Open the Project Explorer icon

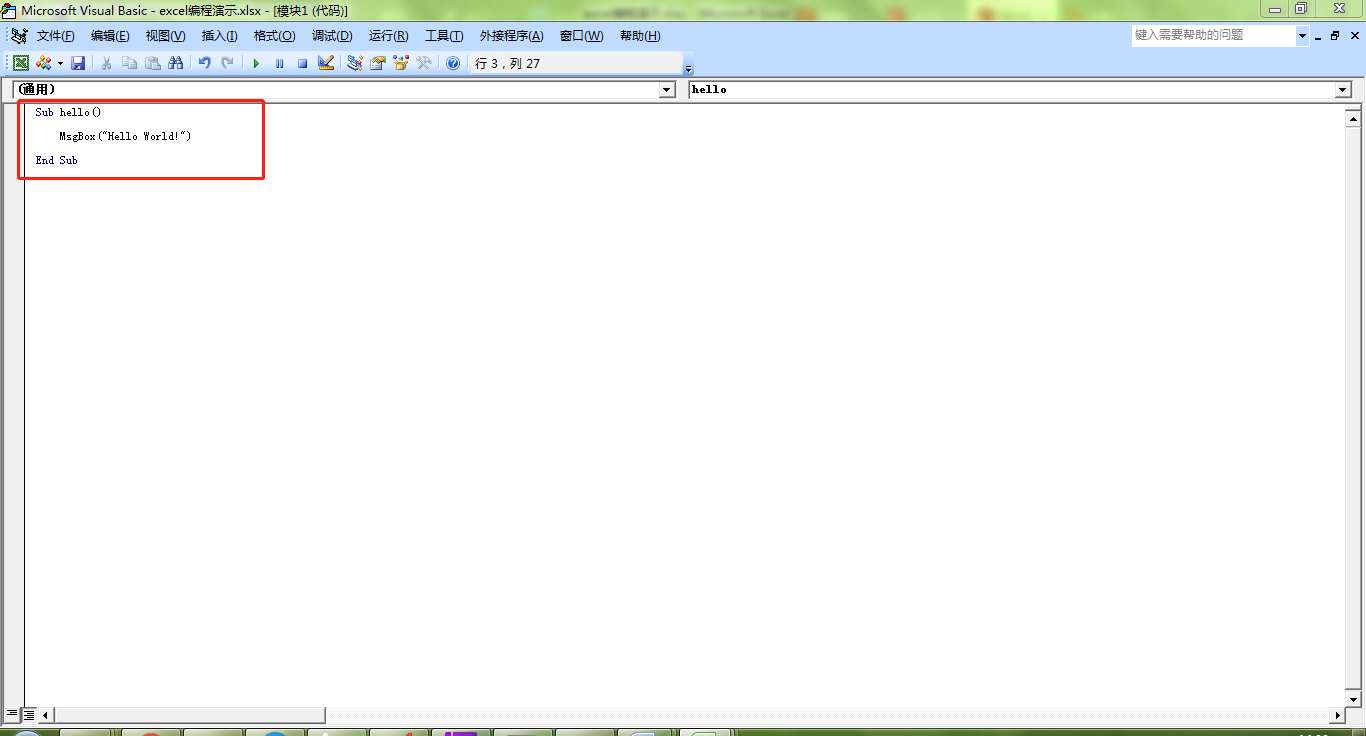354,63
